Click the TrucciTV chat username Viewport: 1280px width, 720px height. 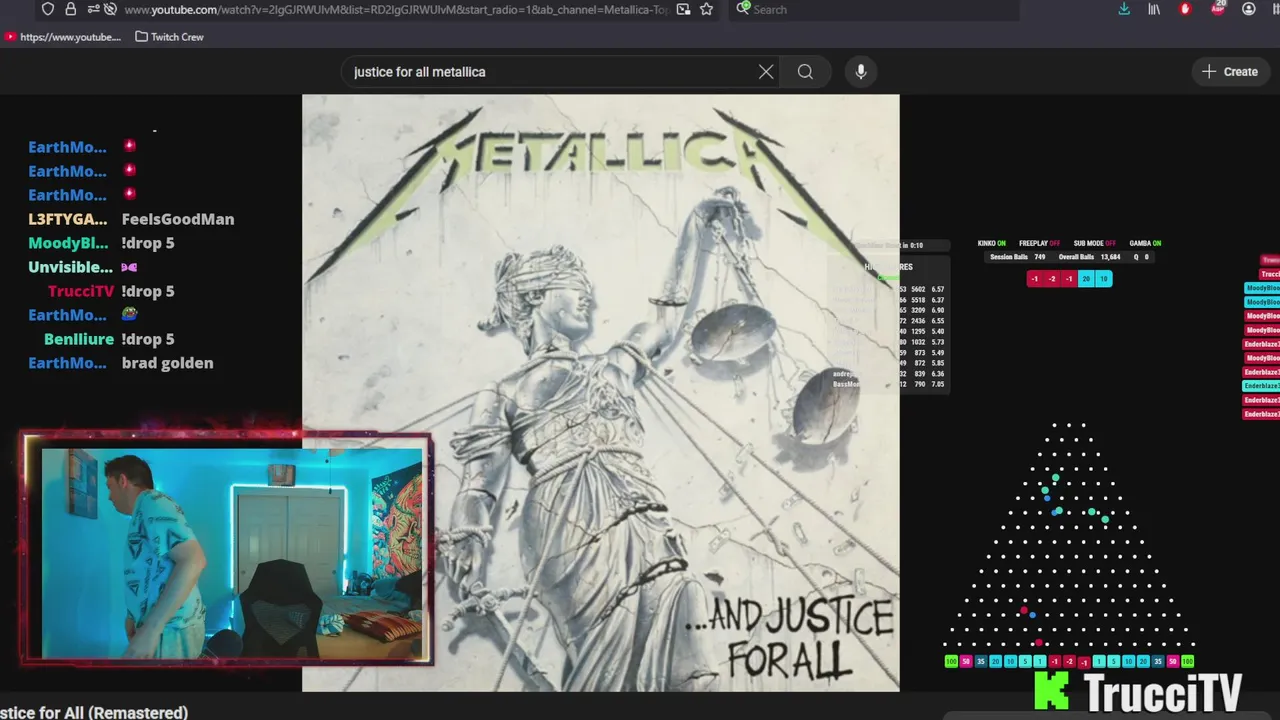[81, 291]
